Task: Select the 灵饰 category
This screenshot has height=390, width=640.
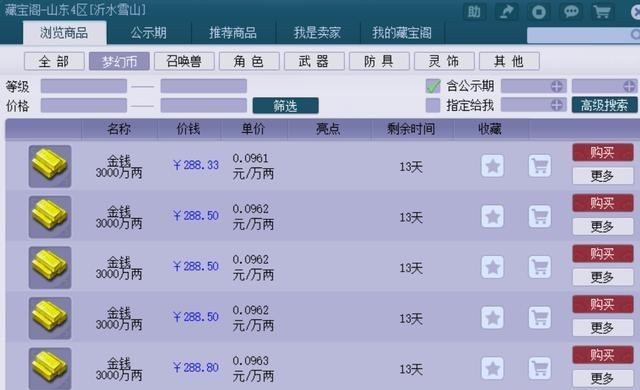Action: click(x=444, y=62)
